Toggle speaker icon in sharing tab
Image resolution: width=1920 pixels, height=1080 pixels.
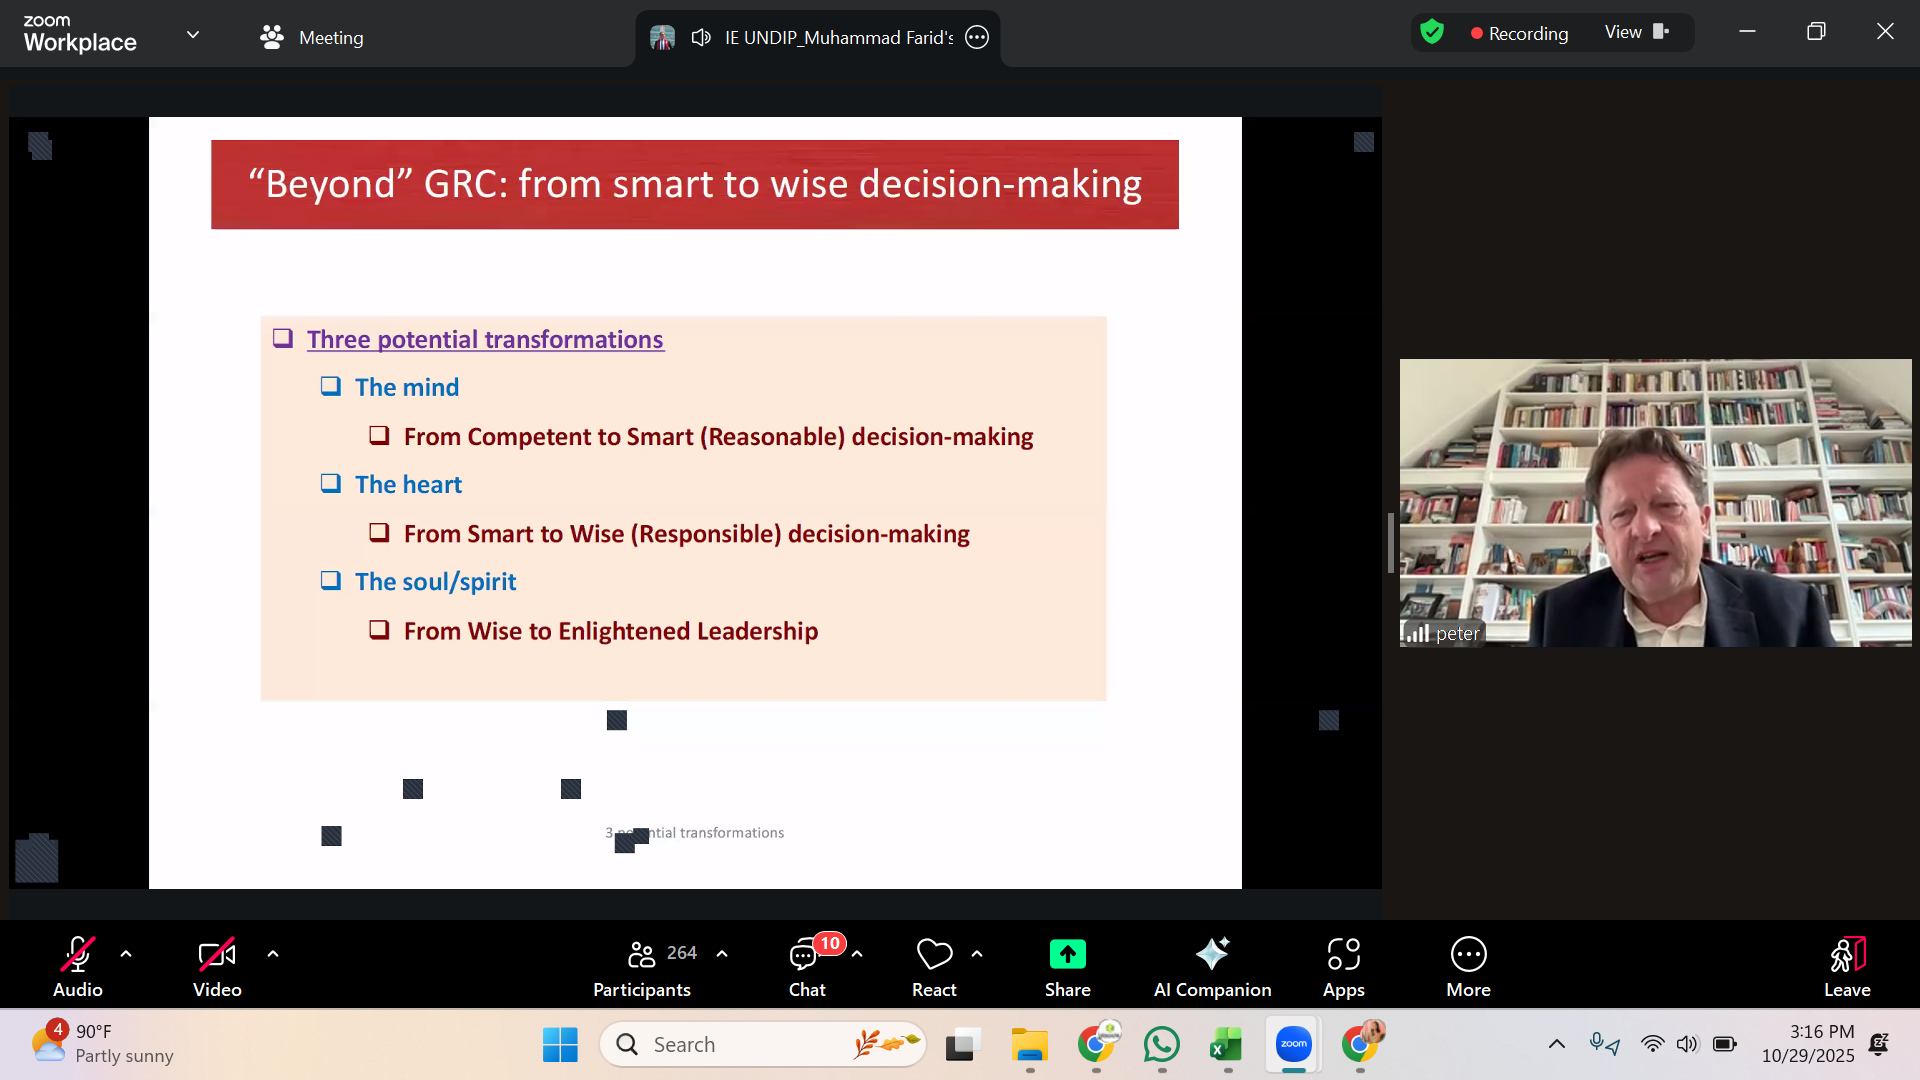click(x=701, y=38)
